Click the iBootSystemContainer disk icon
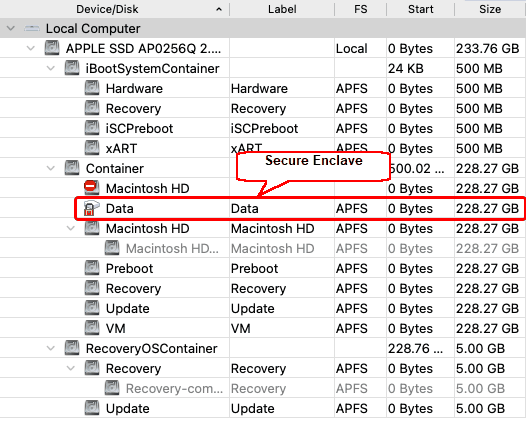Screen dimensions: 526x429 tap(72, 68)
